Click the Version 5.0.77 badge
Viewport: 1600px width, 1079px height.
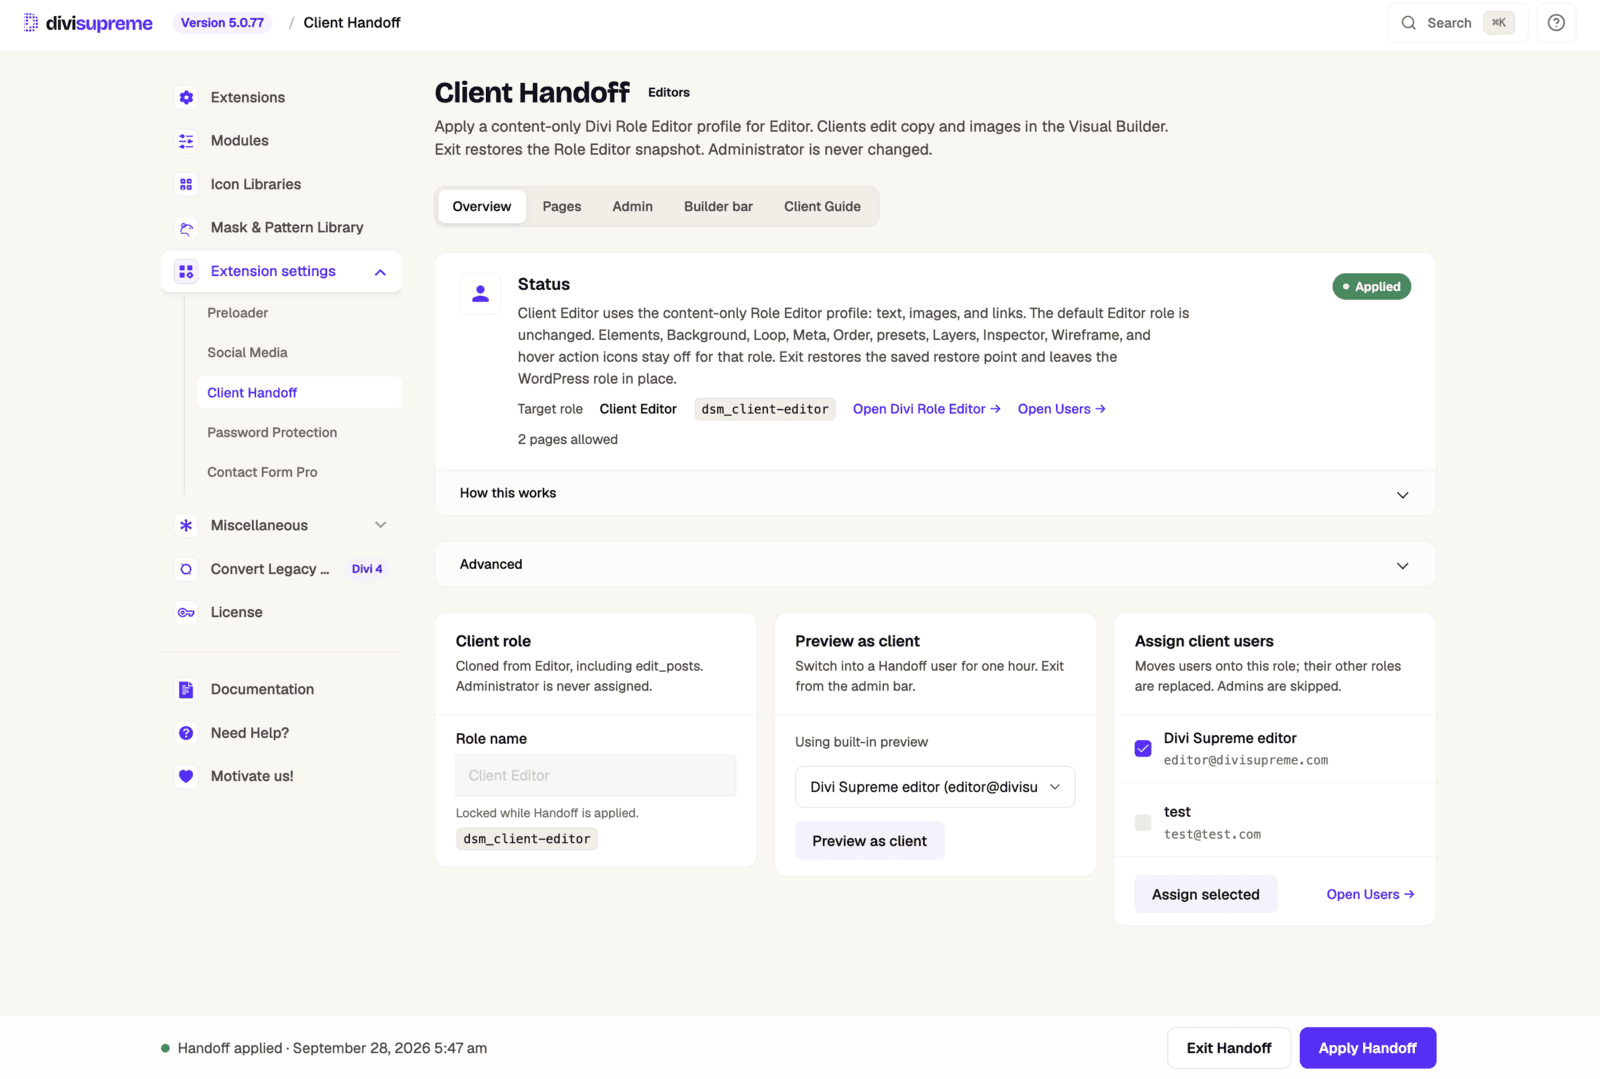pos(222,23)
